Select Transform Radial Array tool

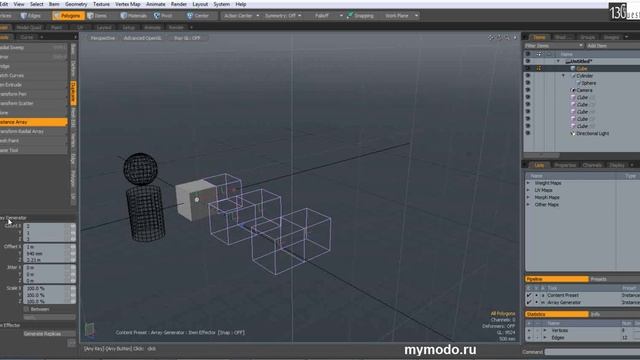click(x=33, y=131)
